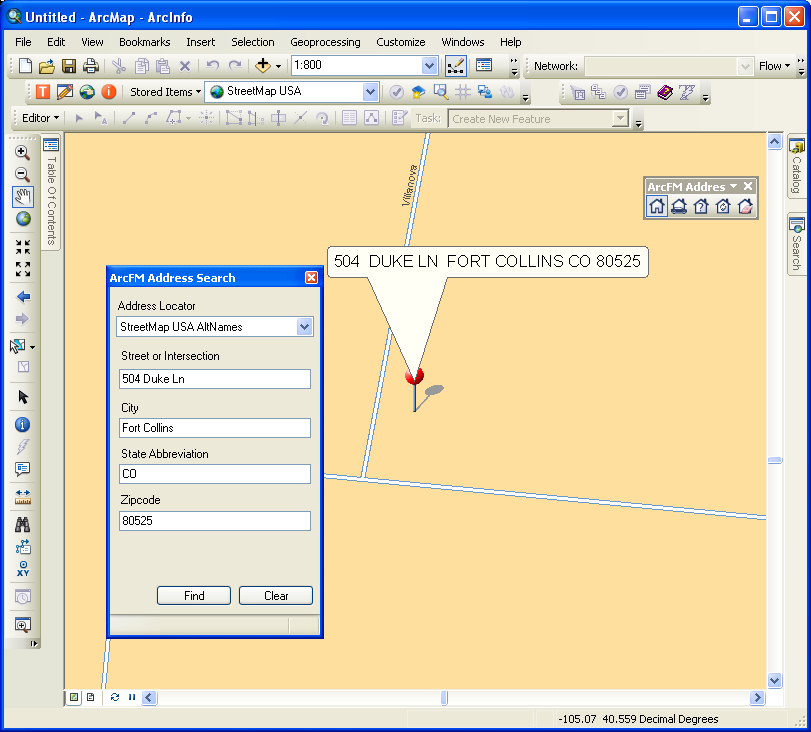Click the orange info circle icon

click(x=109, y=92)
